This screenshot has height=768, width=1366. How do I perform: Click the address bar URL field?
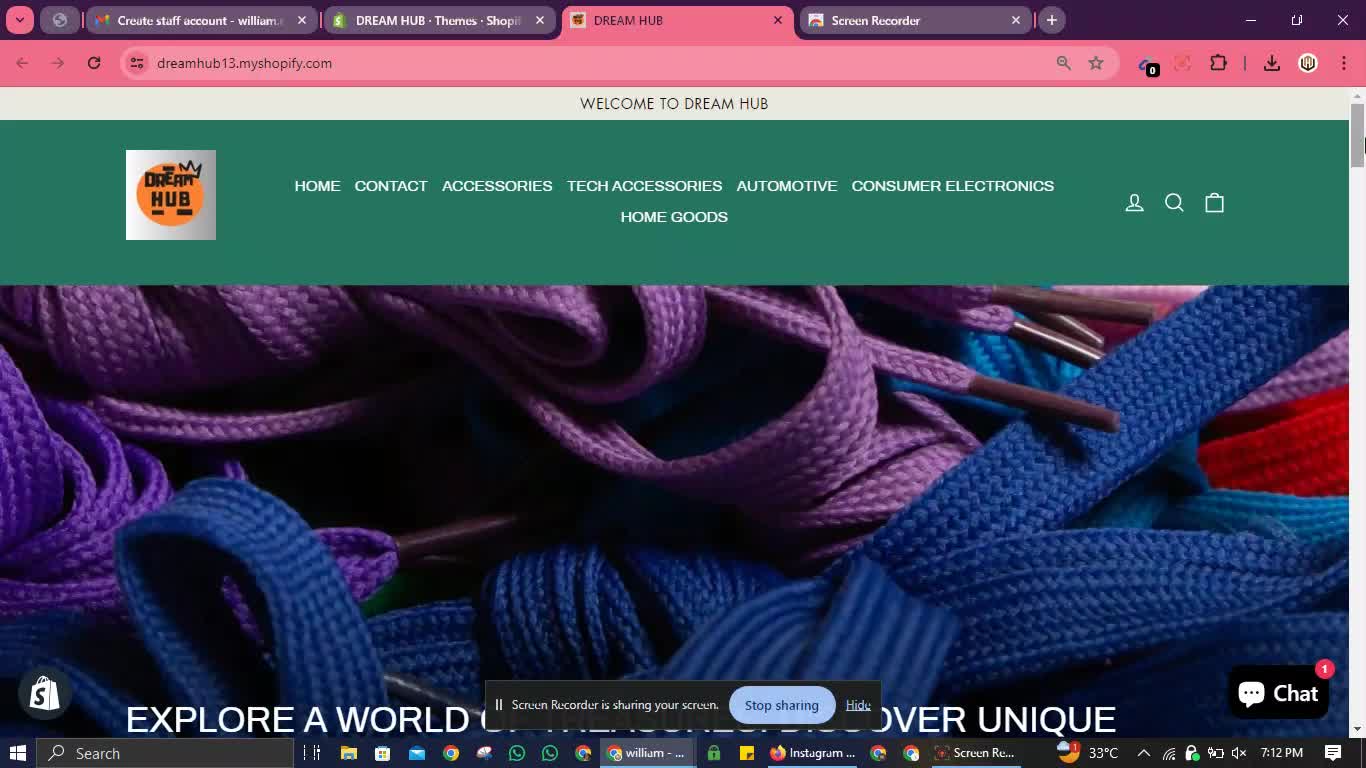click(x=600, y=63)
